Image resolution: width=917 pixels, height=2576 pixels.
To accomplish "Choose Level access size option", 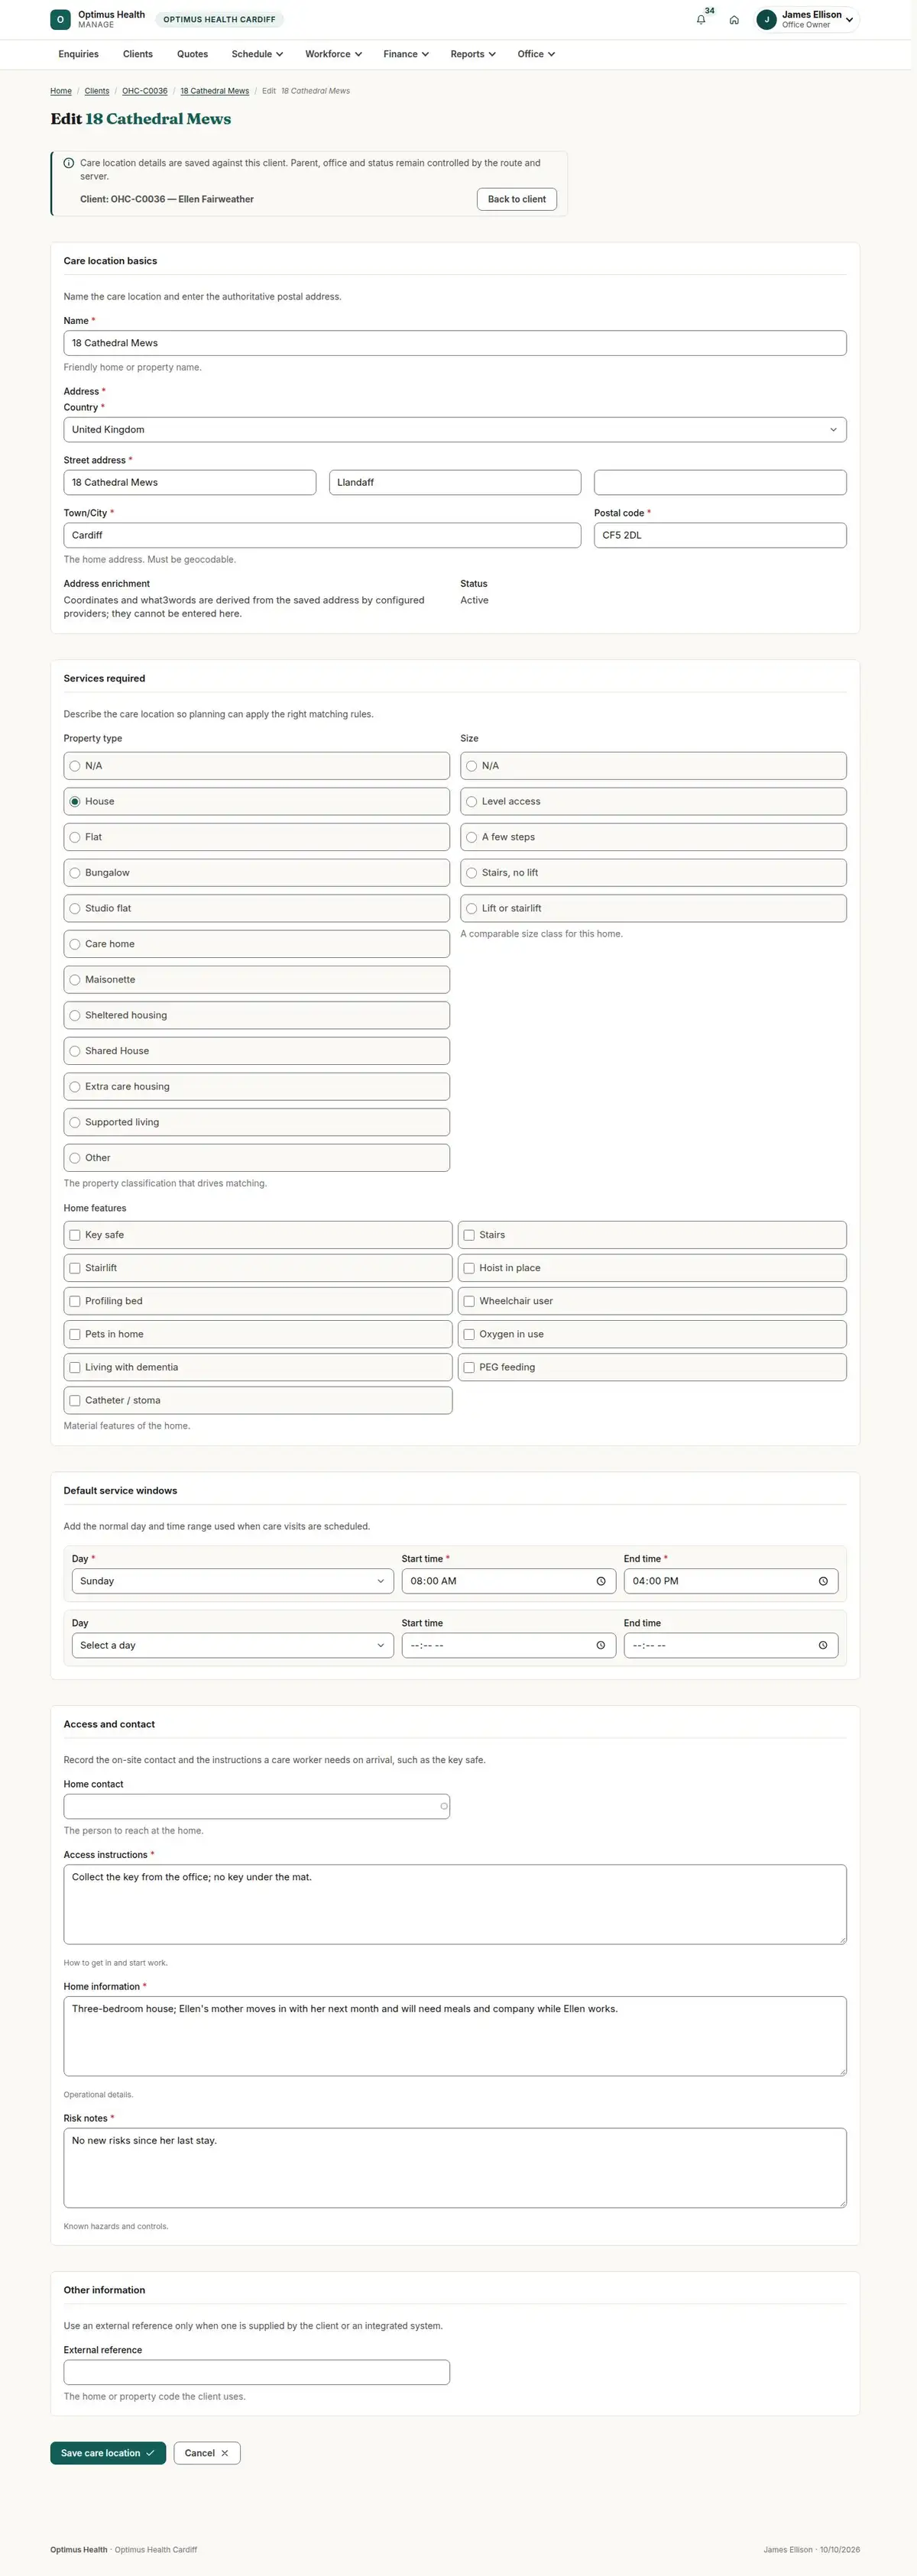I will (x=653, y=801).
